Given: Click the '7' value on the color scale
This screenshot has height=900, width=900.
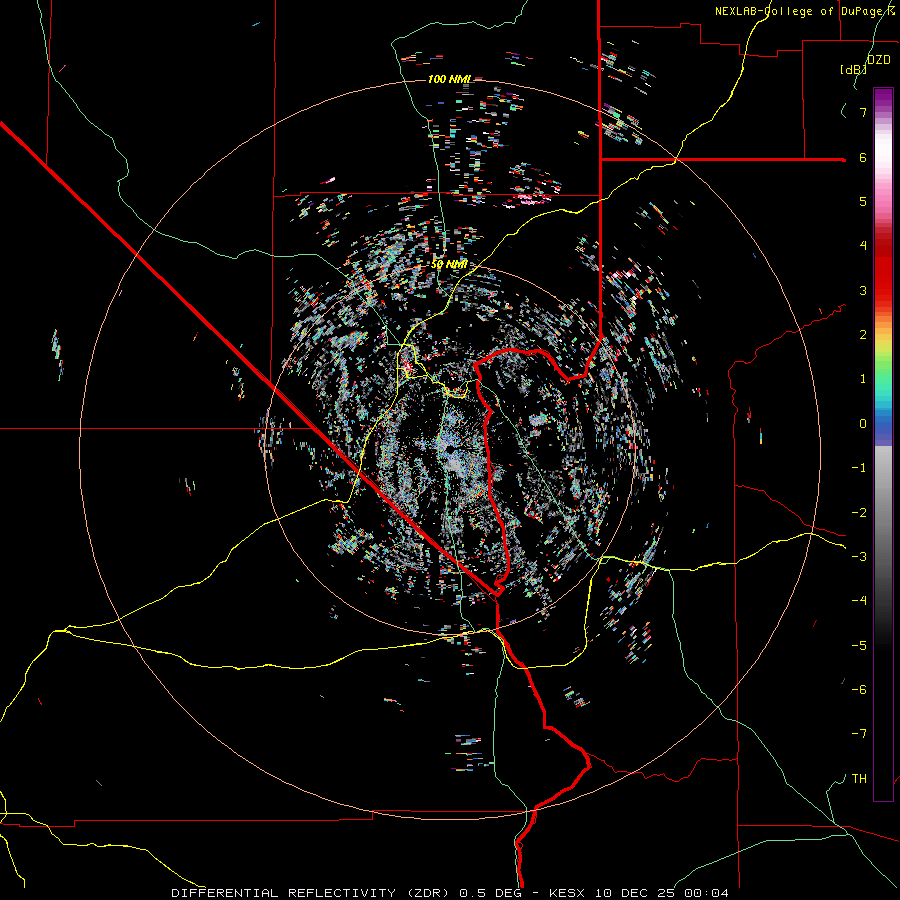Looking at the screenshot, I should (x=863, y=112).
